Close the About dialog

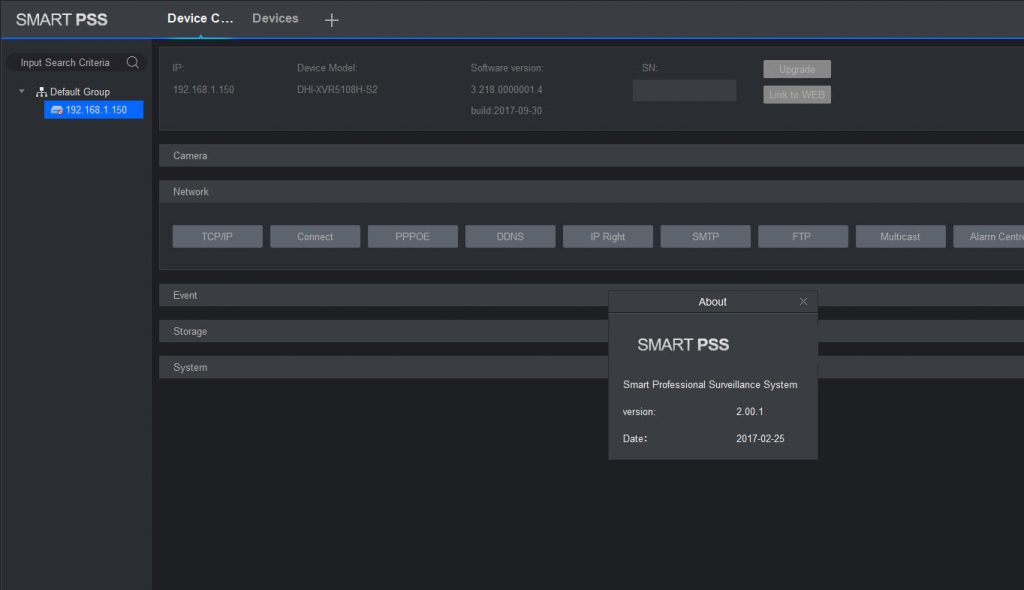[x=803, y=301]
